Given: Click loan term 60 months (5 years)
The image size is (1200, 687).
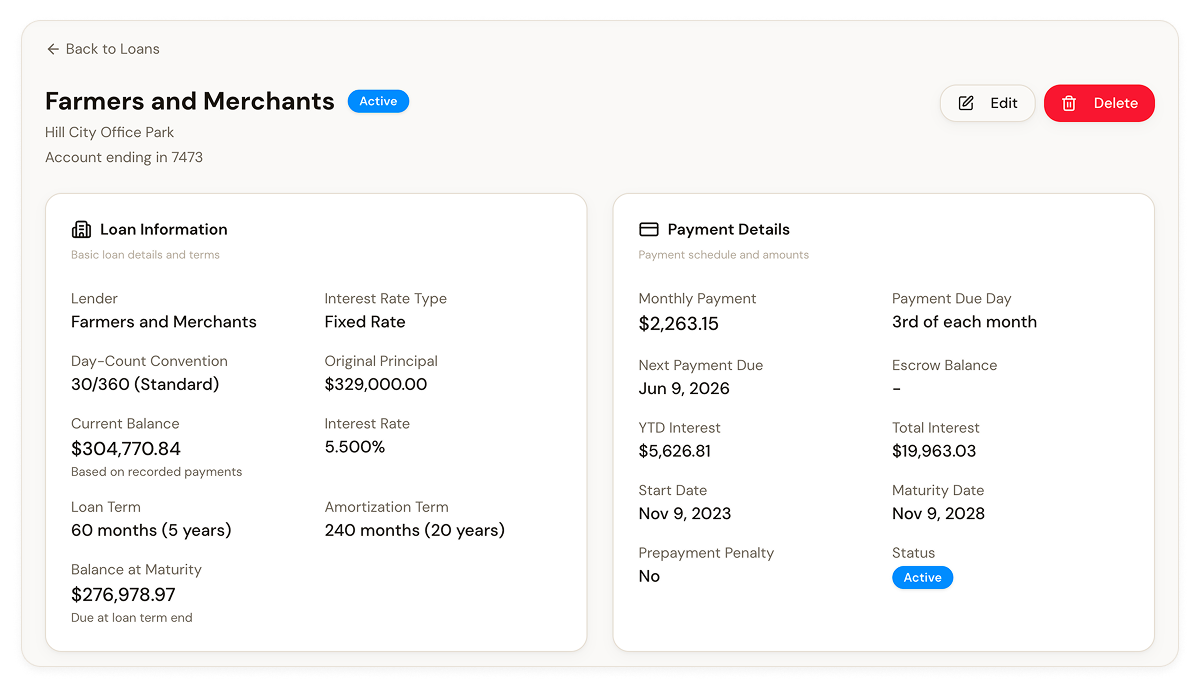Looking at the screenshot, I should tap(151, 530).
